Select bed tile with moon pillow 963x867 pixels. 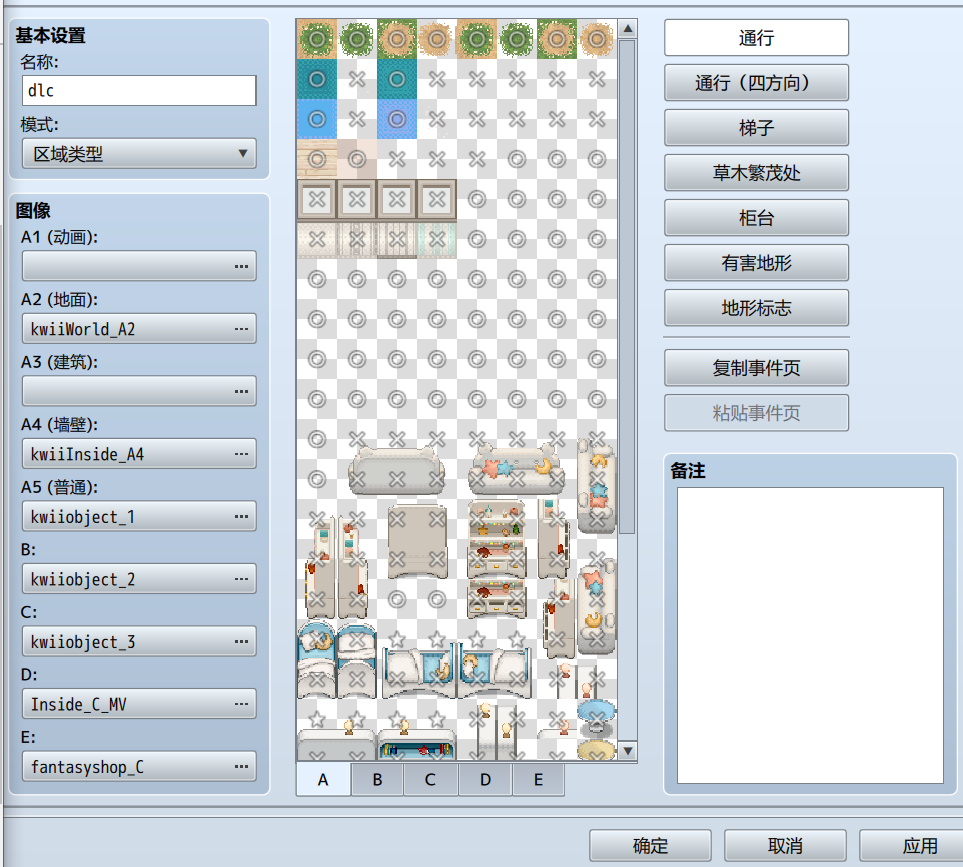[x=317, y=639]
